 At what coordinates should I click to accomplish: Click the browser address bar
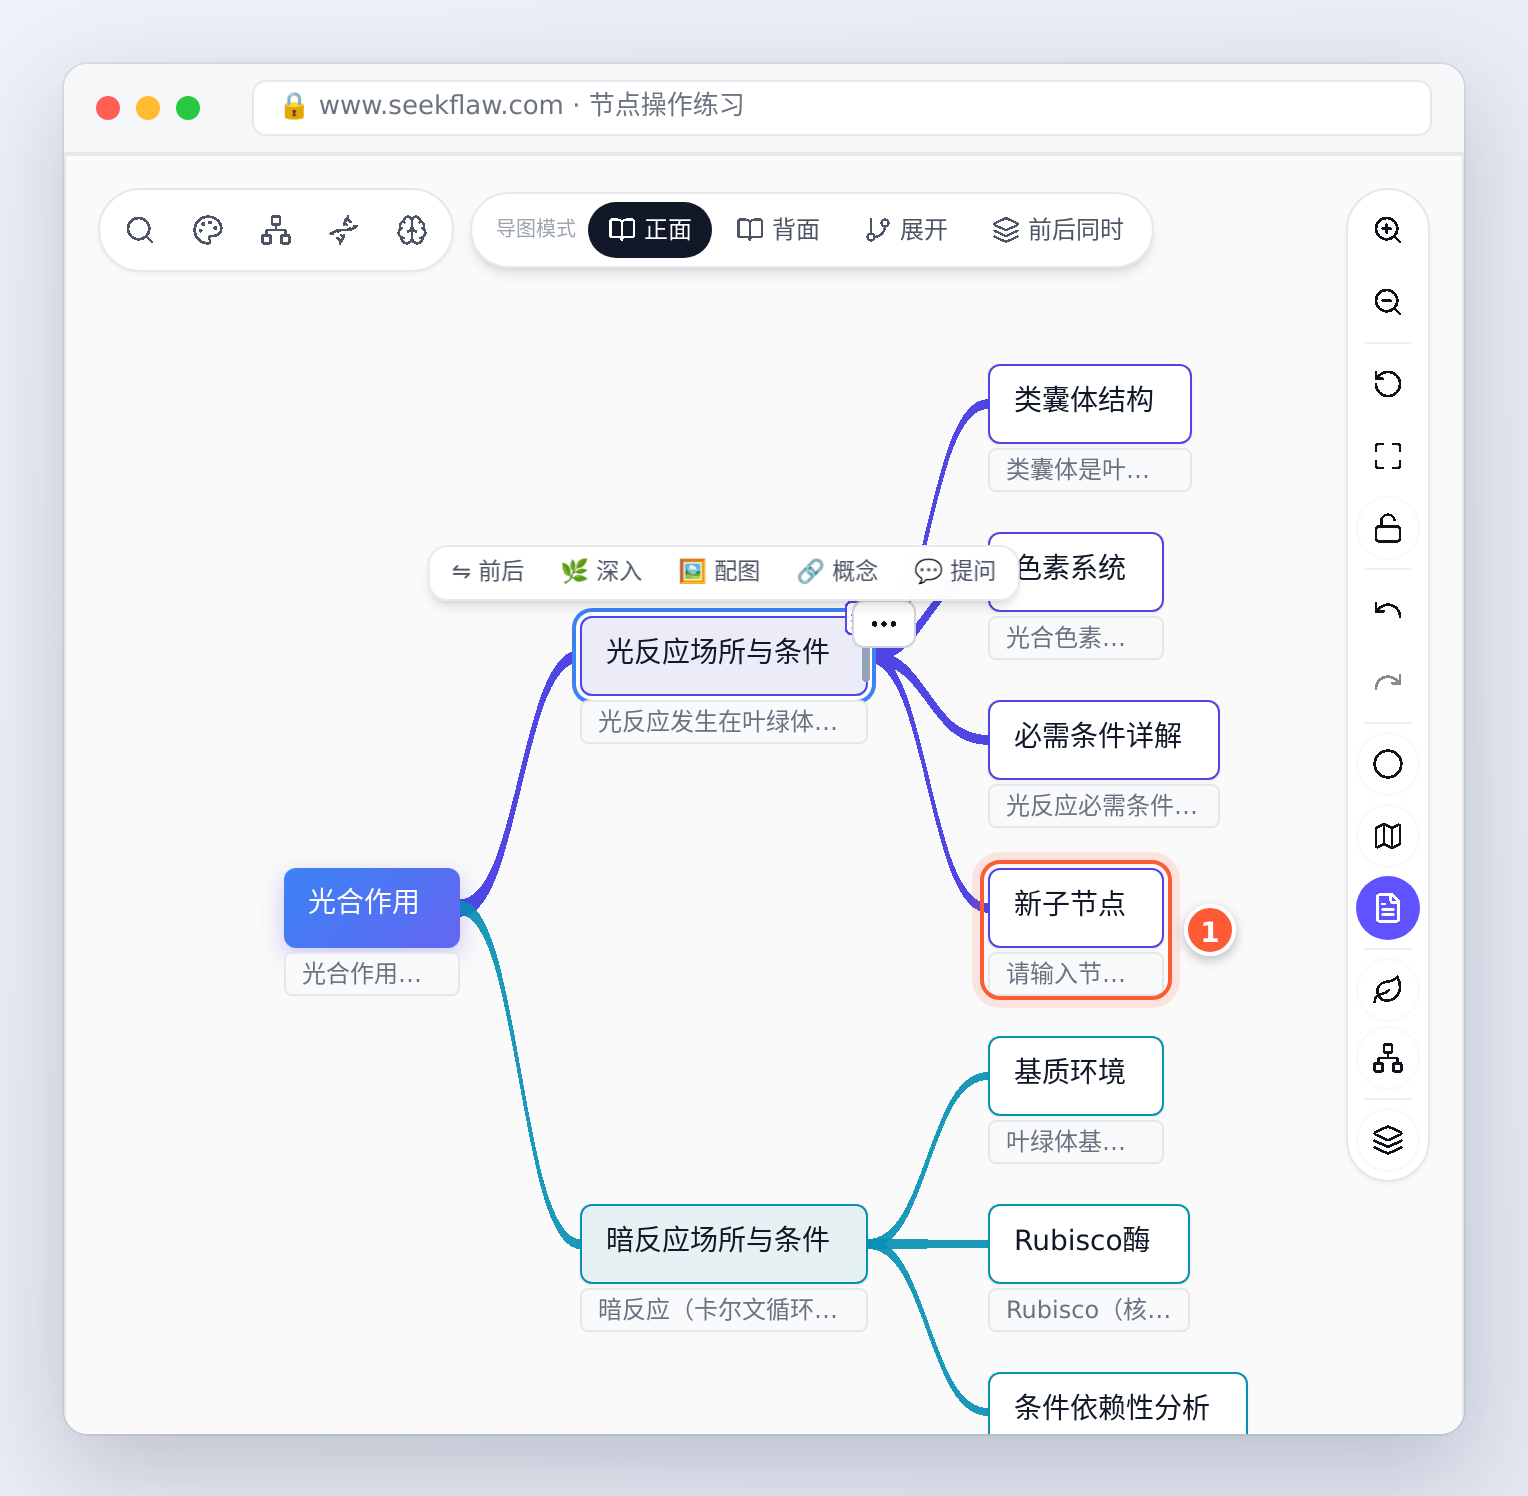pos(842,108)
